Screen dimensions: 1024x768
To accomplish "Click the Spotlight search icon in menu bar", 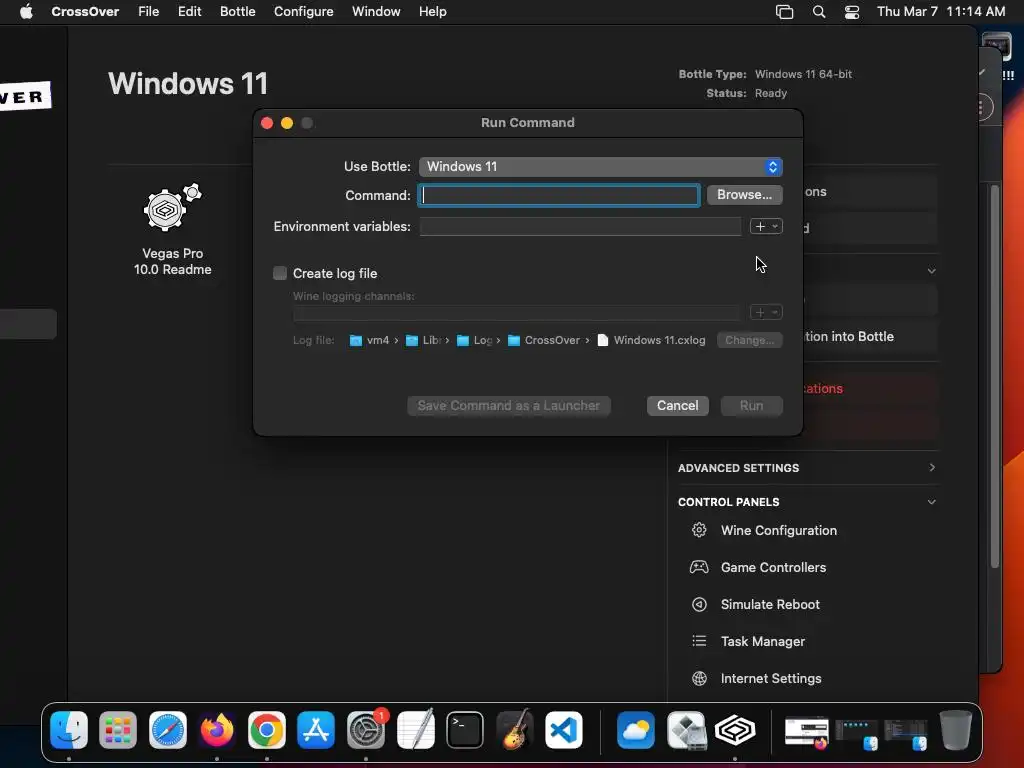I will pyautogui.click(x=818, y=12).
